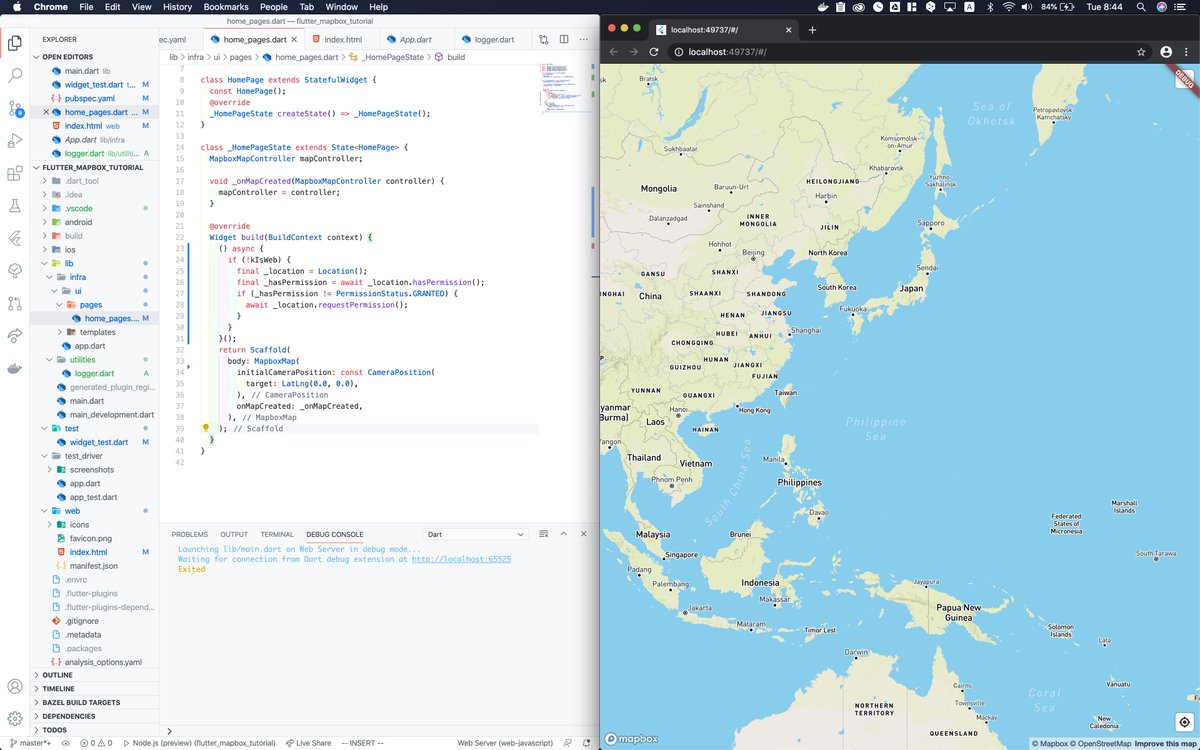Open the History menu in macOS menu bar

(177, 7)
